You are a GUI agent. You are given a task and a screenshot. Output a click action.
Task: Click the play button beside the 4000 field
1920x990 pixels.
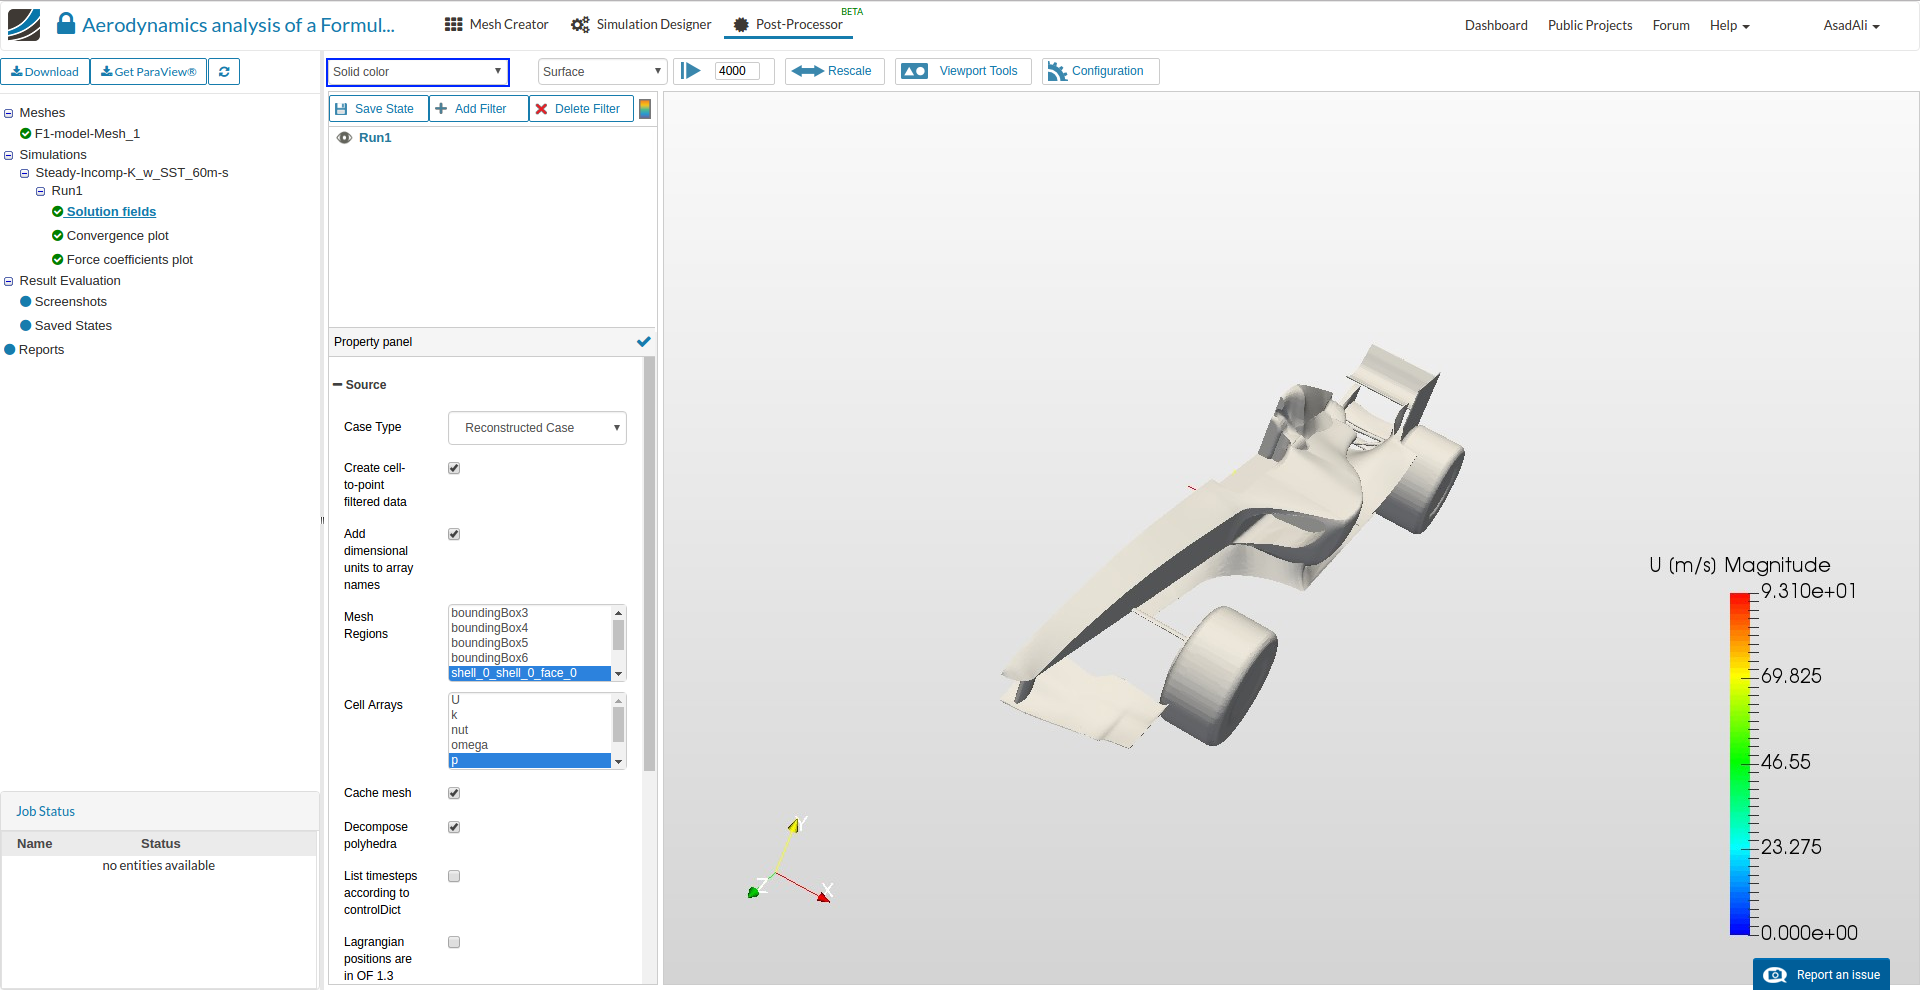pos(691,71)
